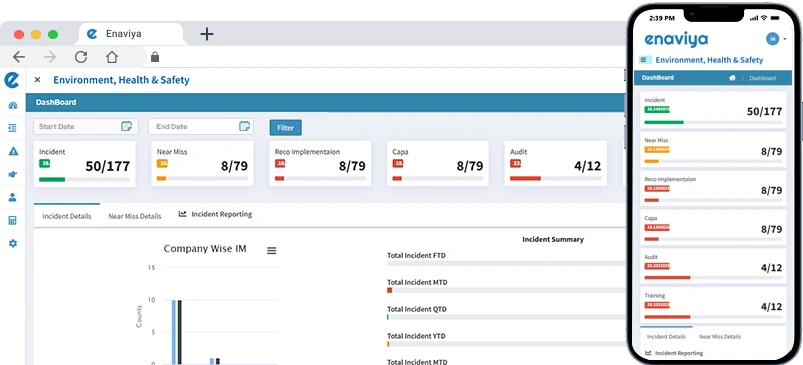Tap the phone Environment, Health & Safety title
Image resolution: width=803 pixels, height=365 pixels.
point(709,60)
